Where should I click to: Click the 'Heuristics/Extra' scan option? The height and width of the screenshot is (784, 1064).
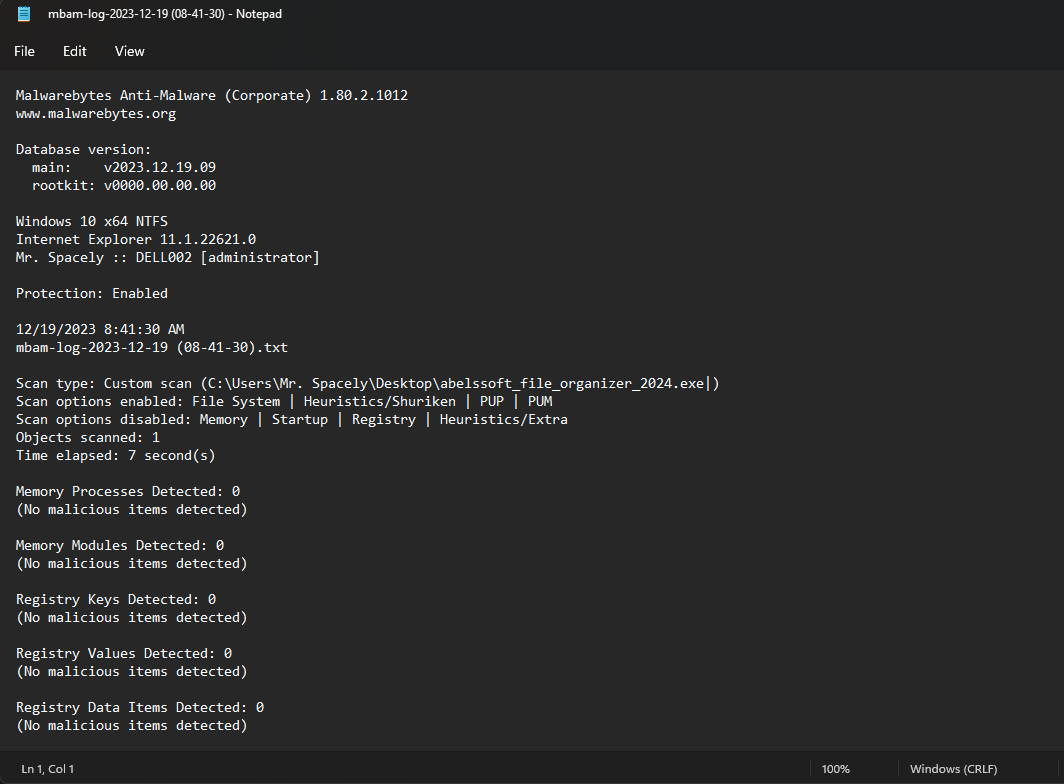click(504, 419)
